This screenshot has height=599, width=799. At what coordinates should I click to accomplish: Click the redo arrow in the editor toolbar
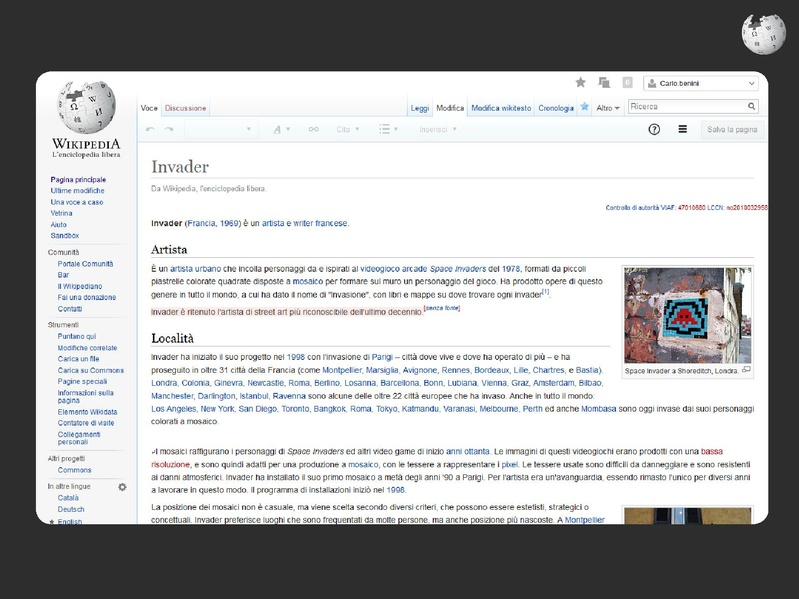tap(169, 129)
